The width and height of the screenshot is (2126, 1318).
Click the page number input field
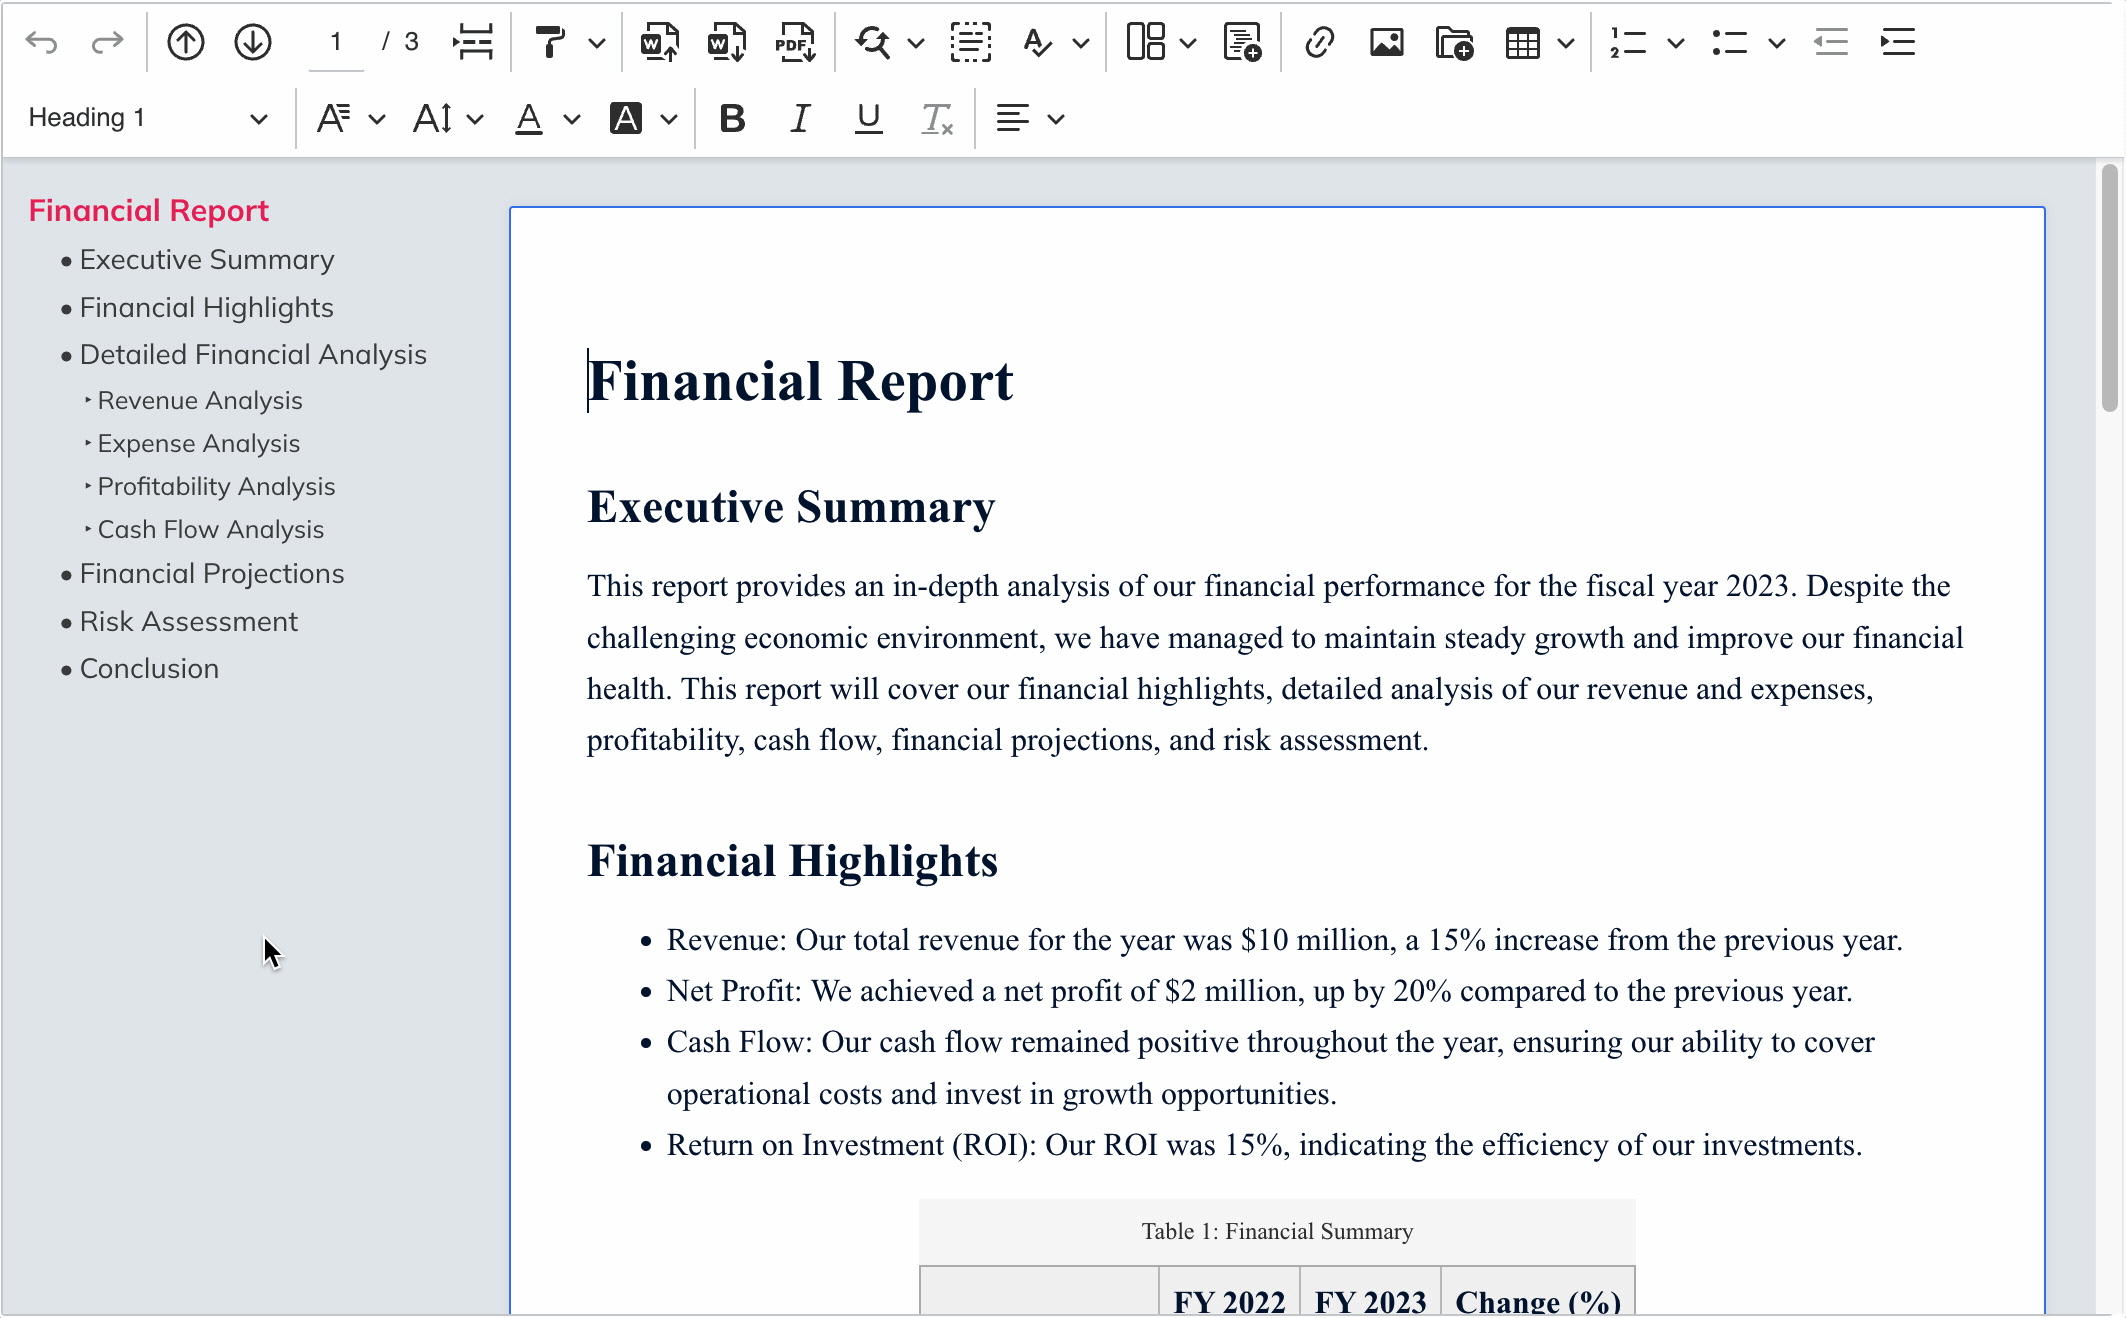coord(336,43)
